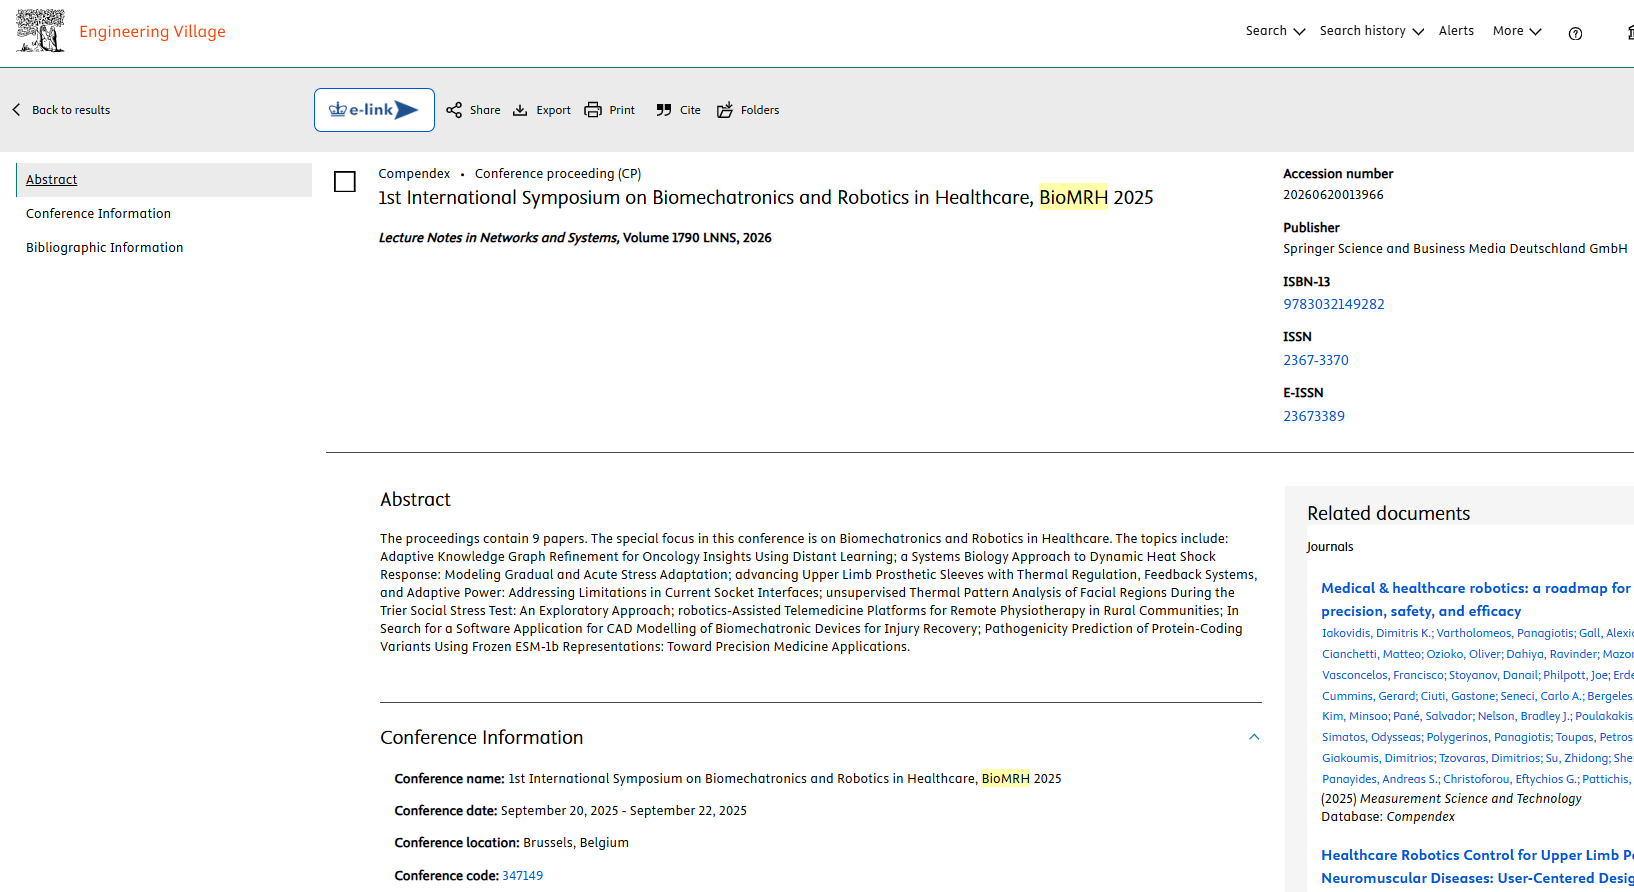
Task: Open the help question mark icon
Action: (1575, 33)
